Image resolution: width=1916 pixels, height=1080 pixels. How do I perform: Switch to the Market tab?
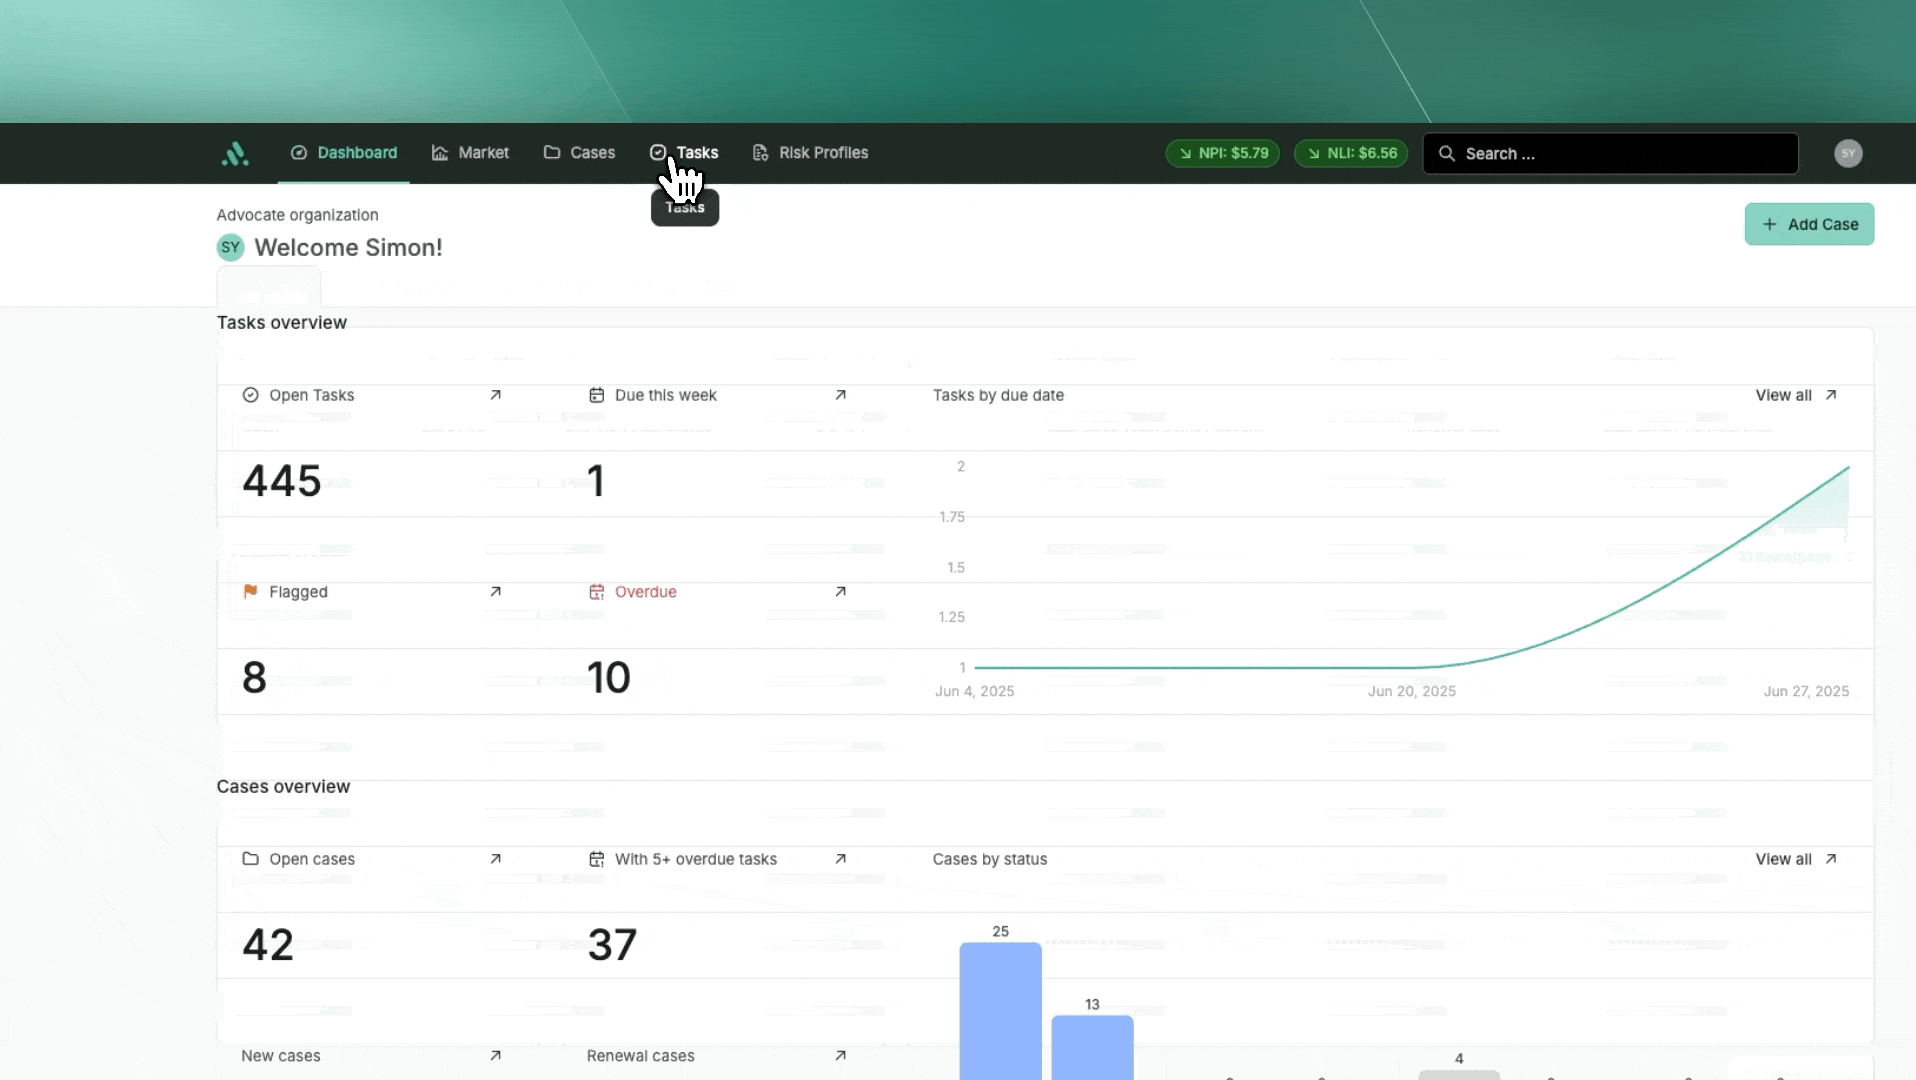tap(470, 153)
